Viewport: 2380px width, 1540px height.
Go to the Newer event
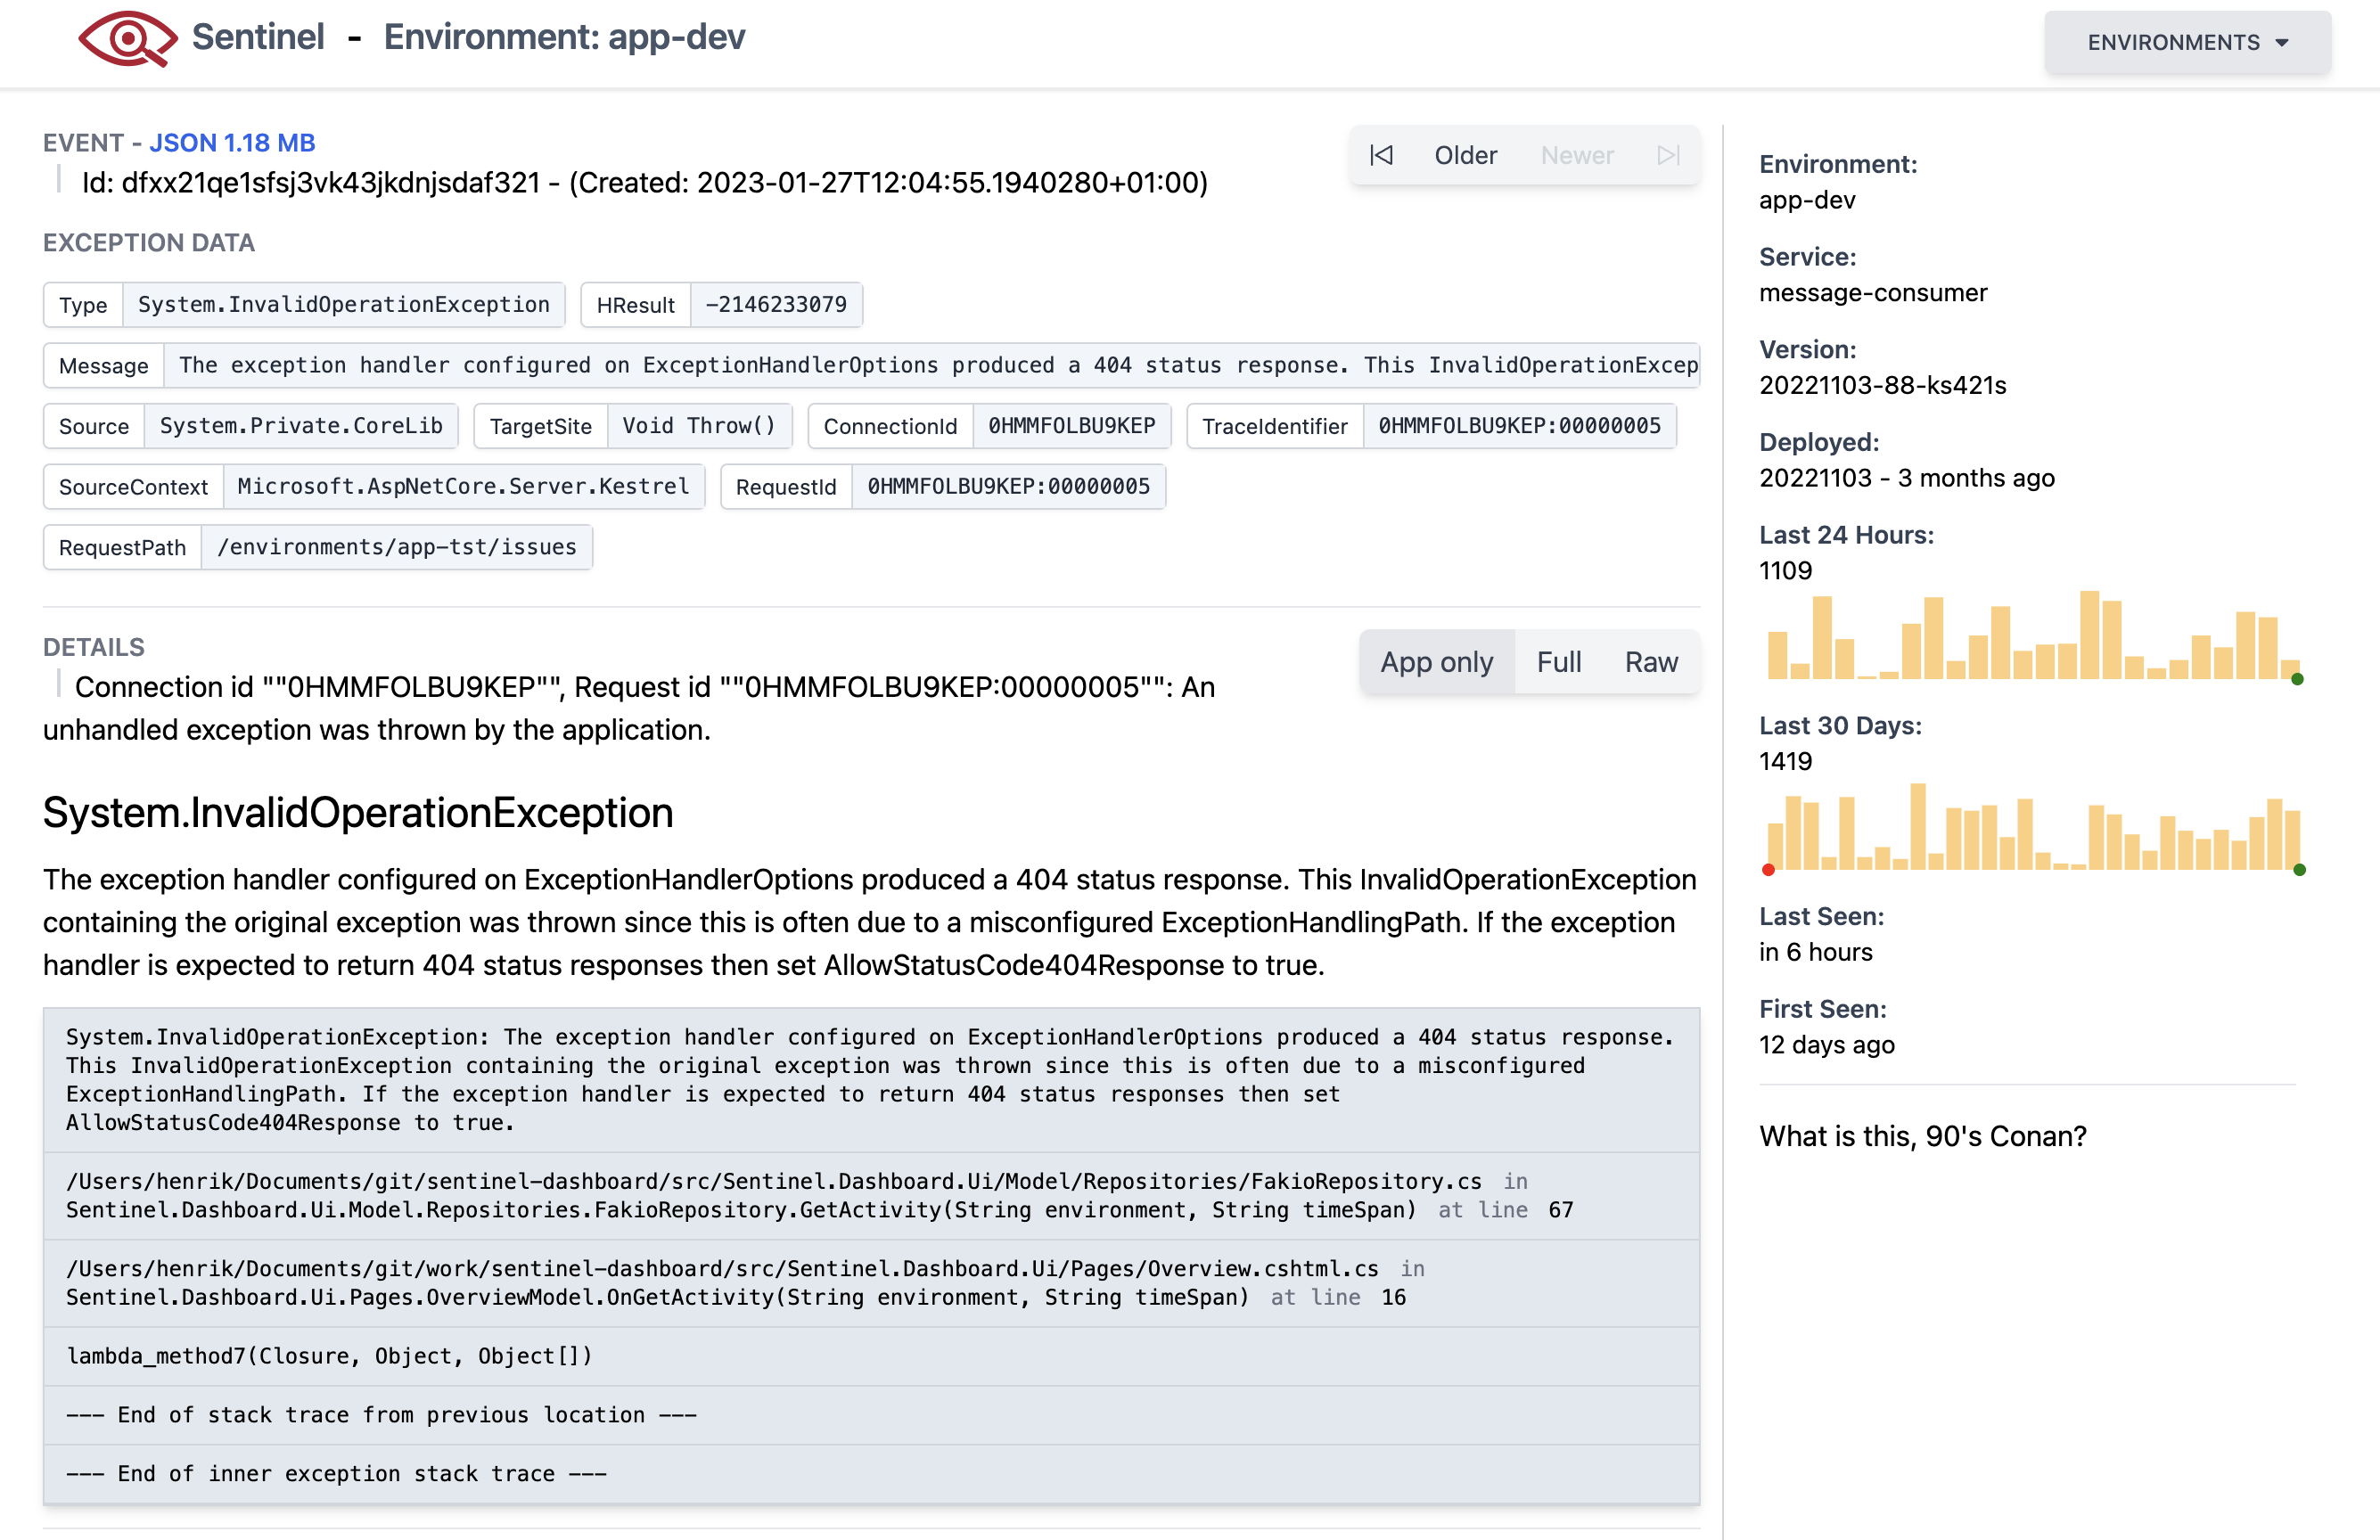pyautogui.click(x=1576, y=155)
